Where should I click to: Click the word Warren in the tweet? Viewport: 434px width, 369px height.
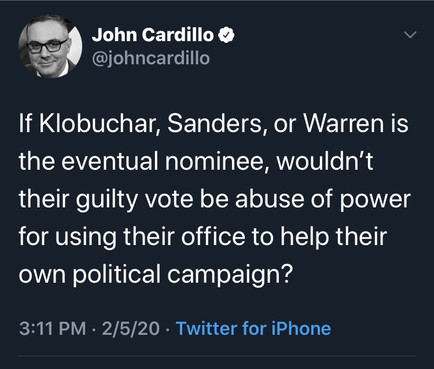[x=344, y=123]
